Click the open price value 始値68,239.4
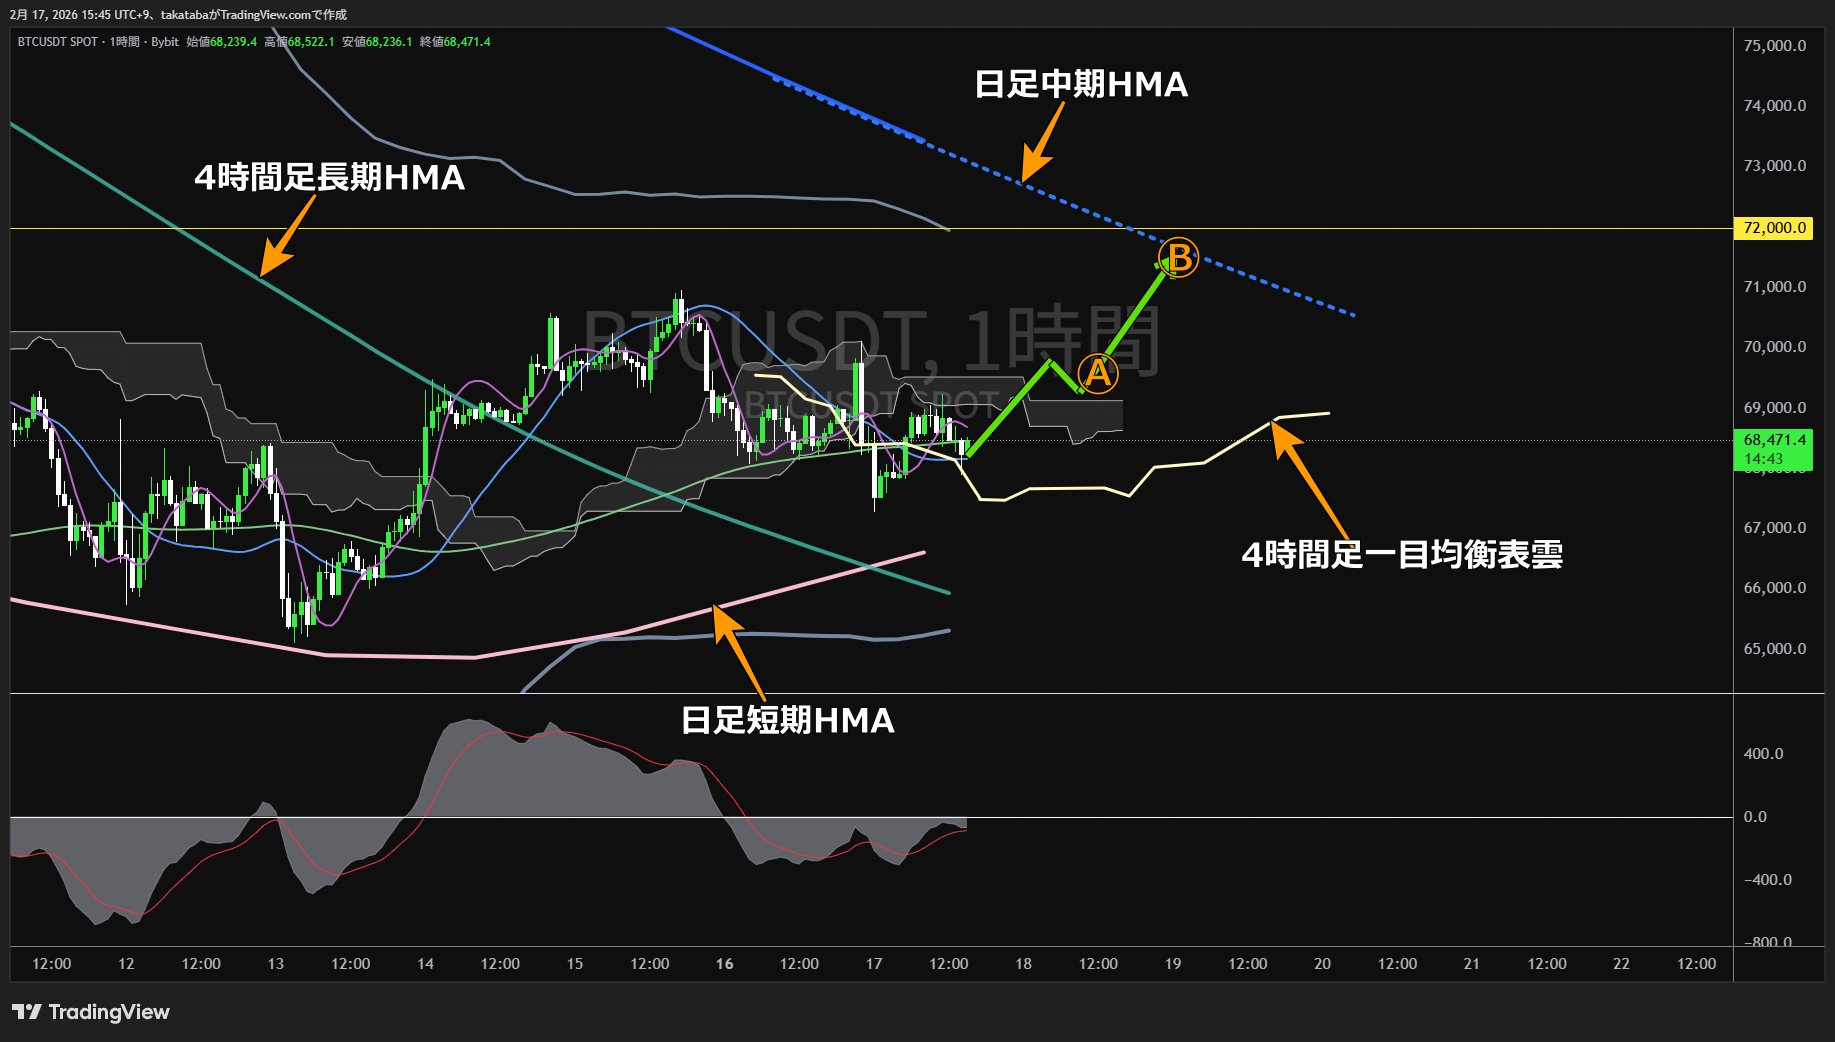 [221, 42]
